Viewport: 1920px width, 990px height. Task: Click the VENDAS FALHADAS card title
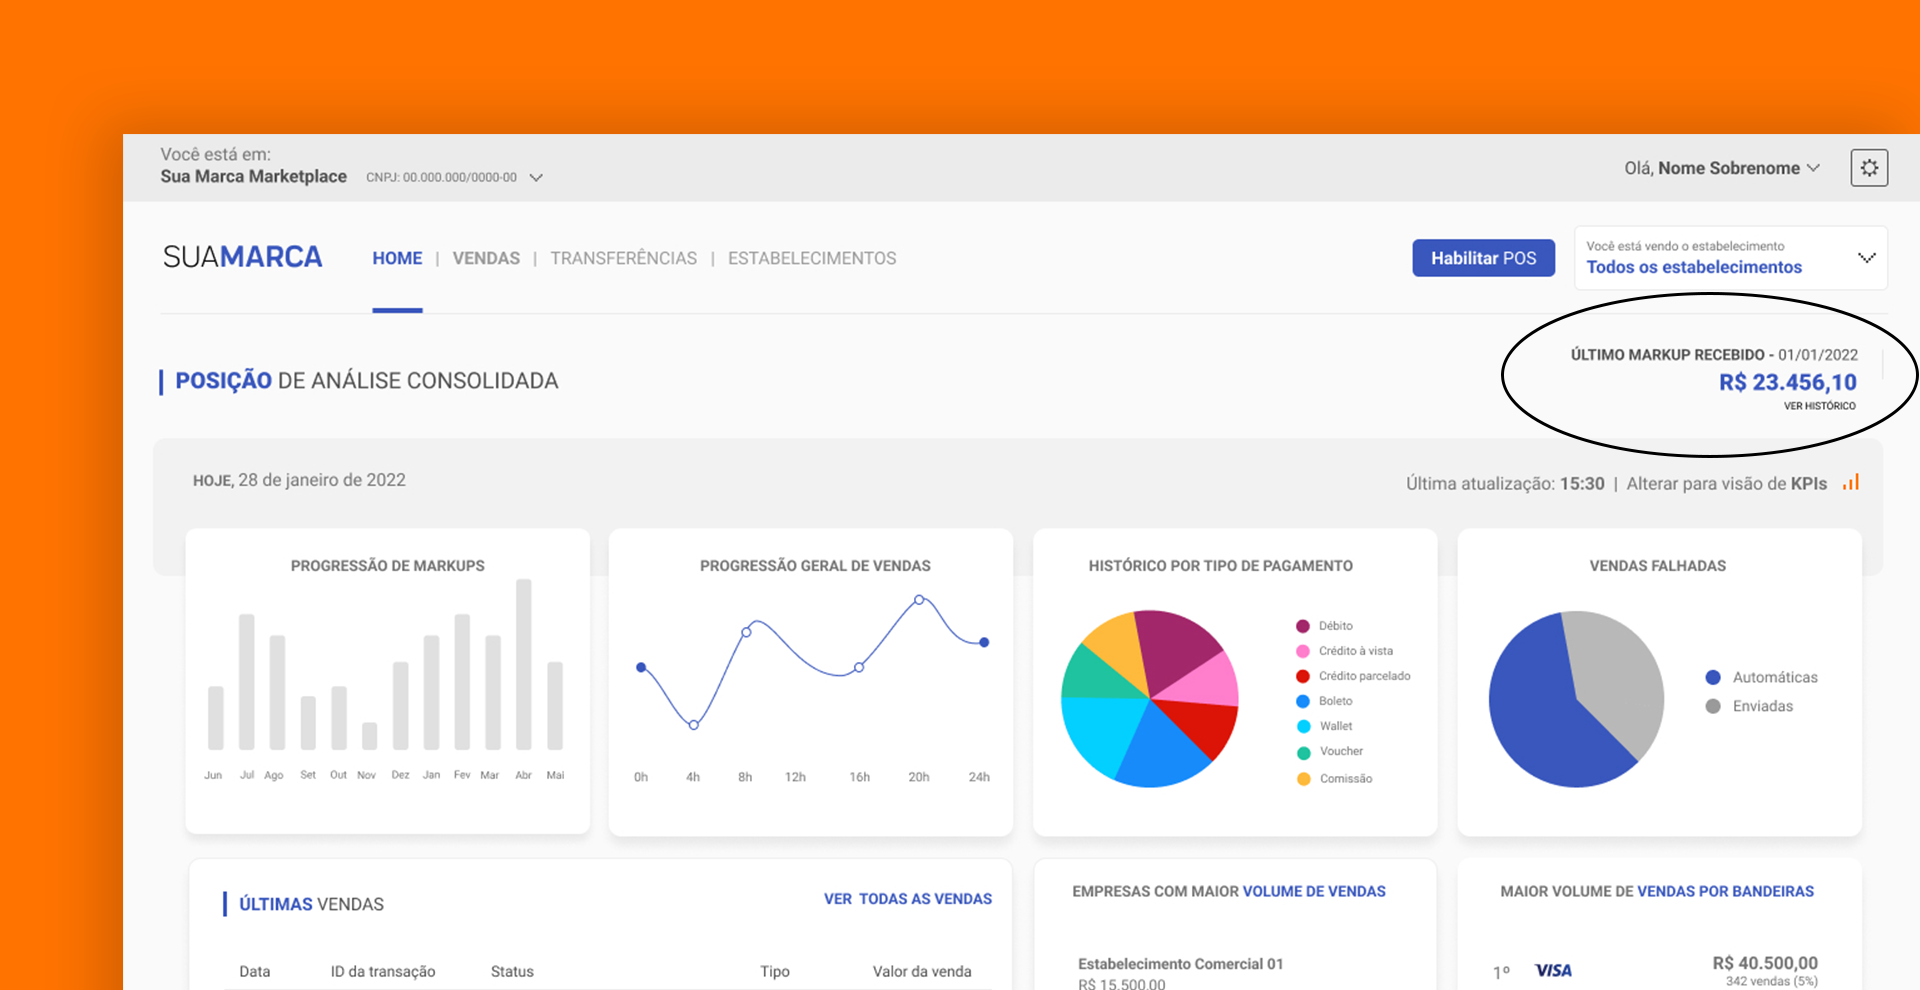click(x=1658, y=566)
